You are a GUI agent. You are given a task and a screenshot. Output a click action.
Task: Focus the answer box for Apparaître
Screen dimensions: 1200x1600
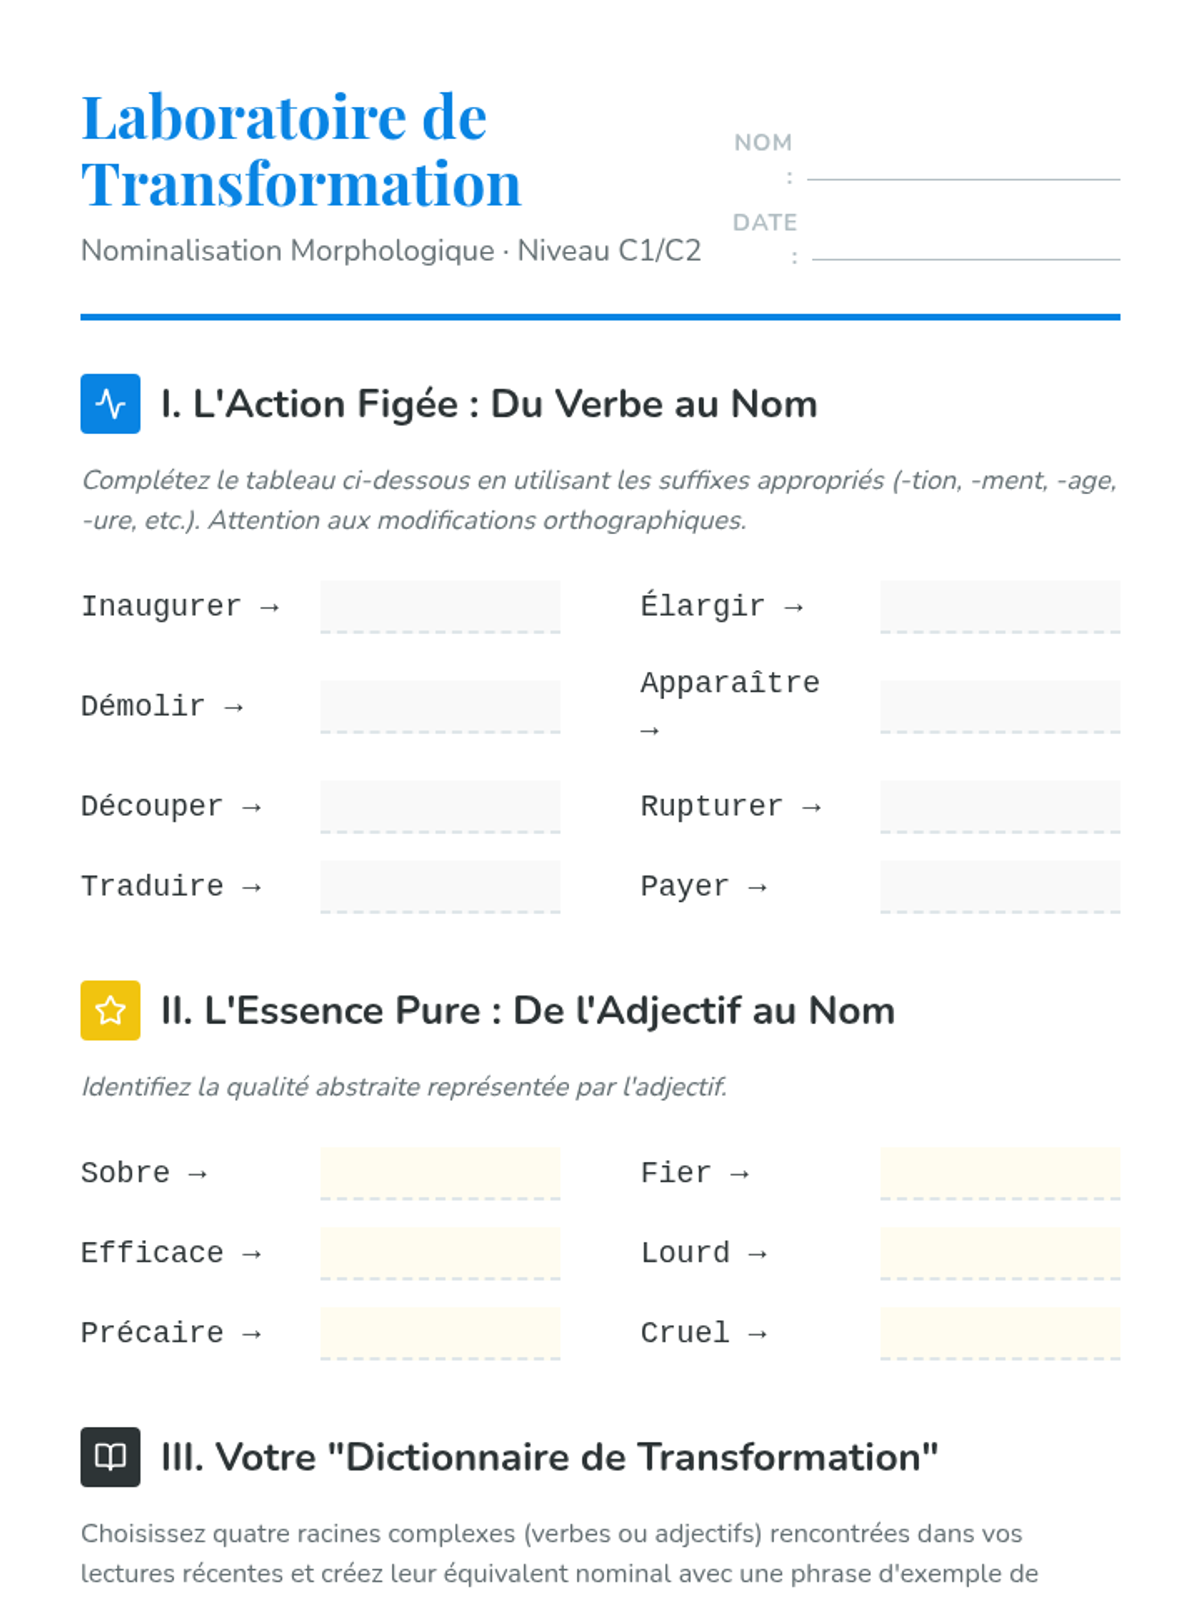(x=1000, y=706)
